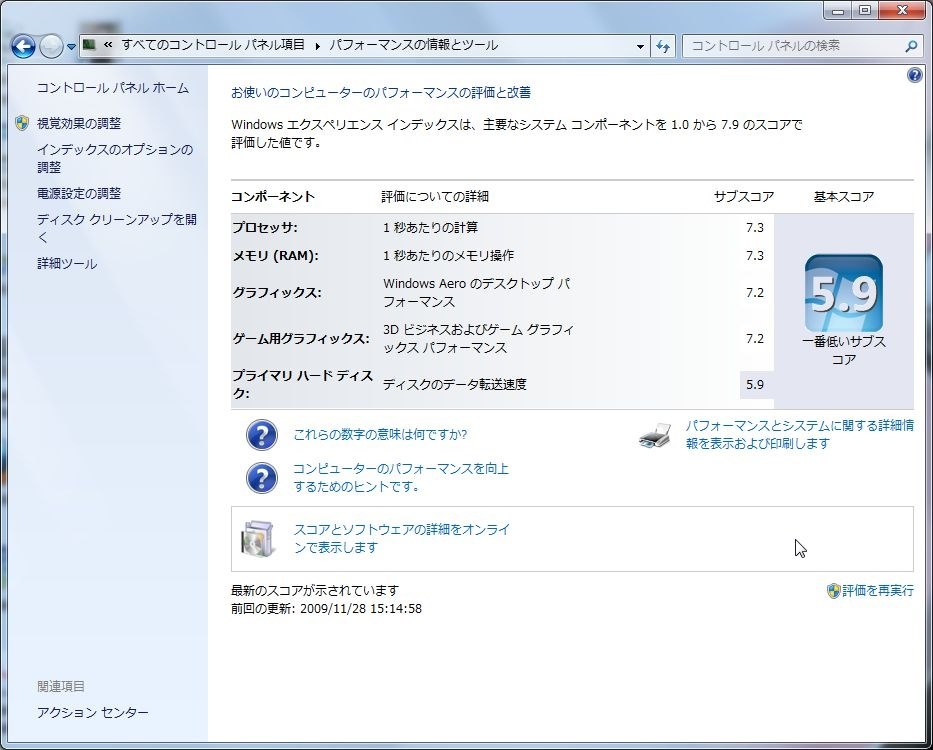Click パフォーマンスの情報とツール breadcrumb
Screen dimensions: 933x750
tap(414, 45)
